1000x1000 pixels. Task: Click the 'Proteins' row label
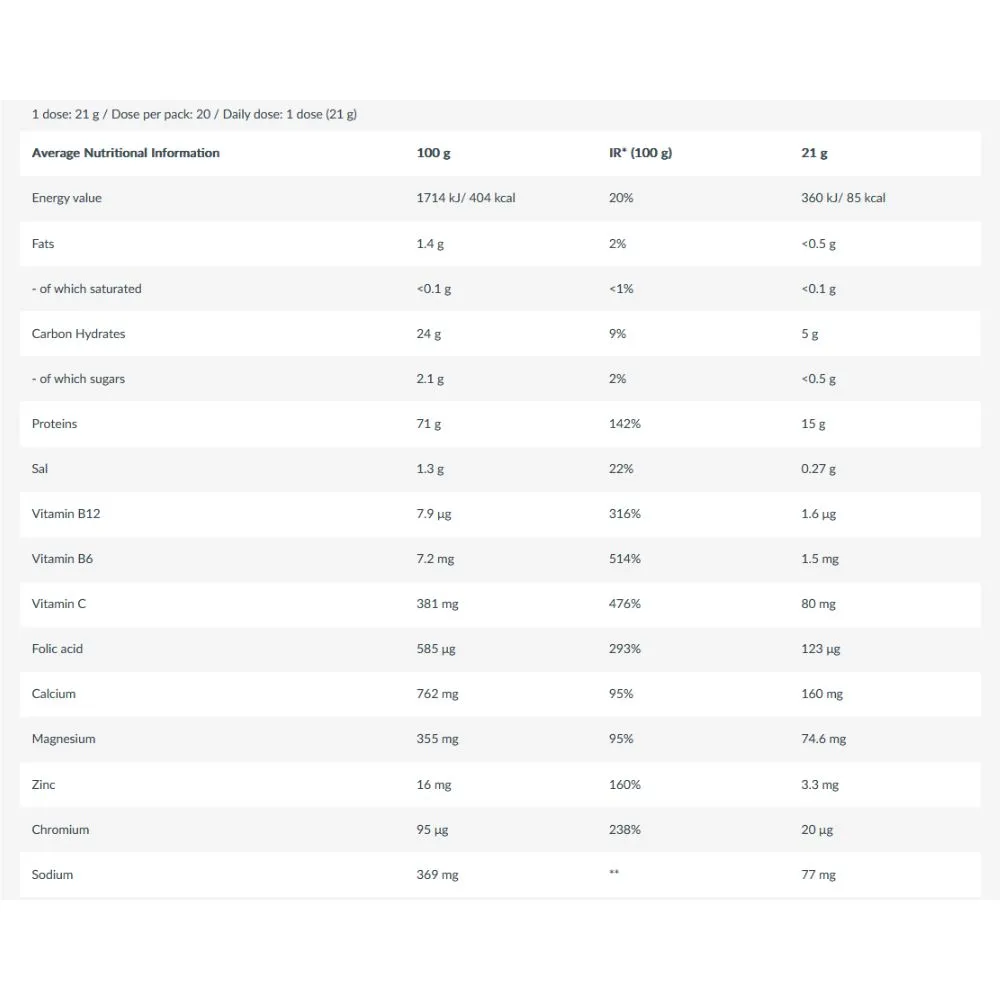(x=54, y=423)
